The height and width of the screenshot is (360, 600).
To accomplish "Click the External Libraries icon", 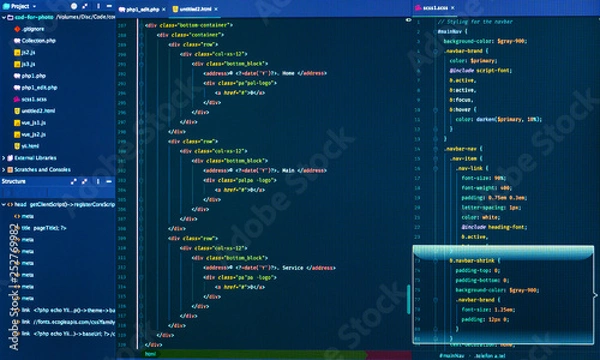I will click(x=10, y=158).
